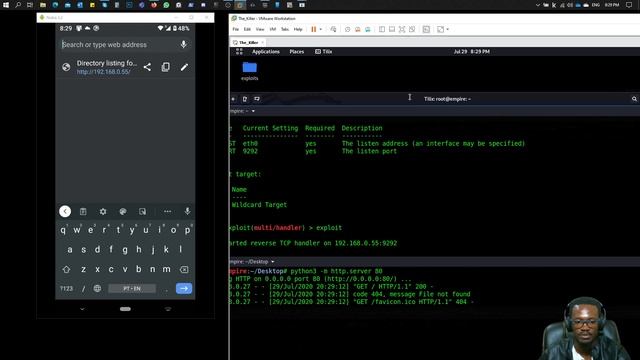
Task: Tap the slash key on keyboard
Action: [83, 289]
